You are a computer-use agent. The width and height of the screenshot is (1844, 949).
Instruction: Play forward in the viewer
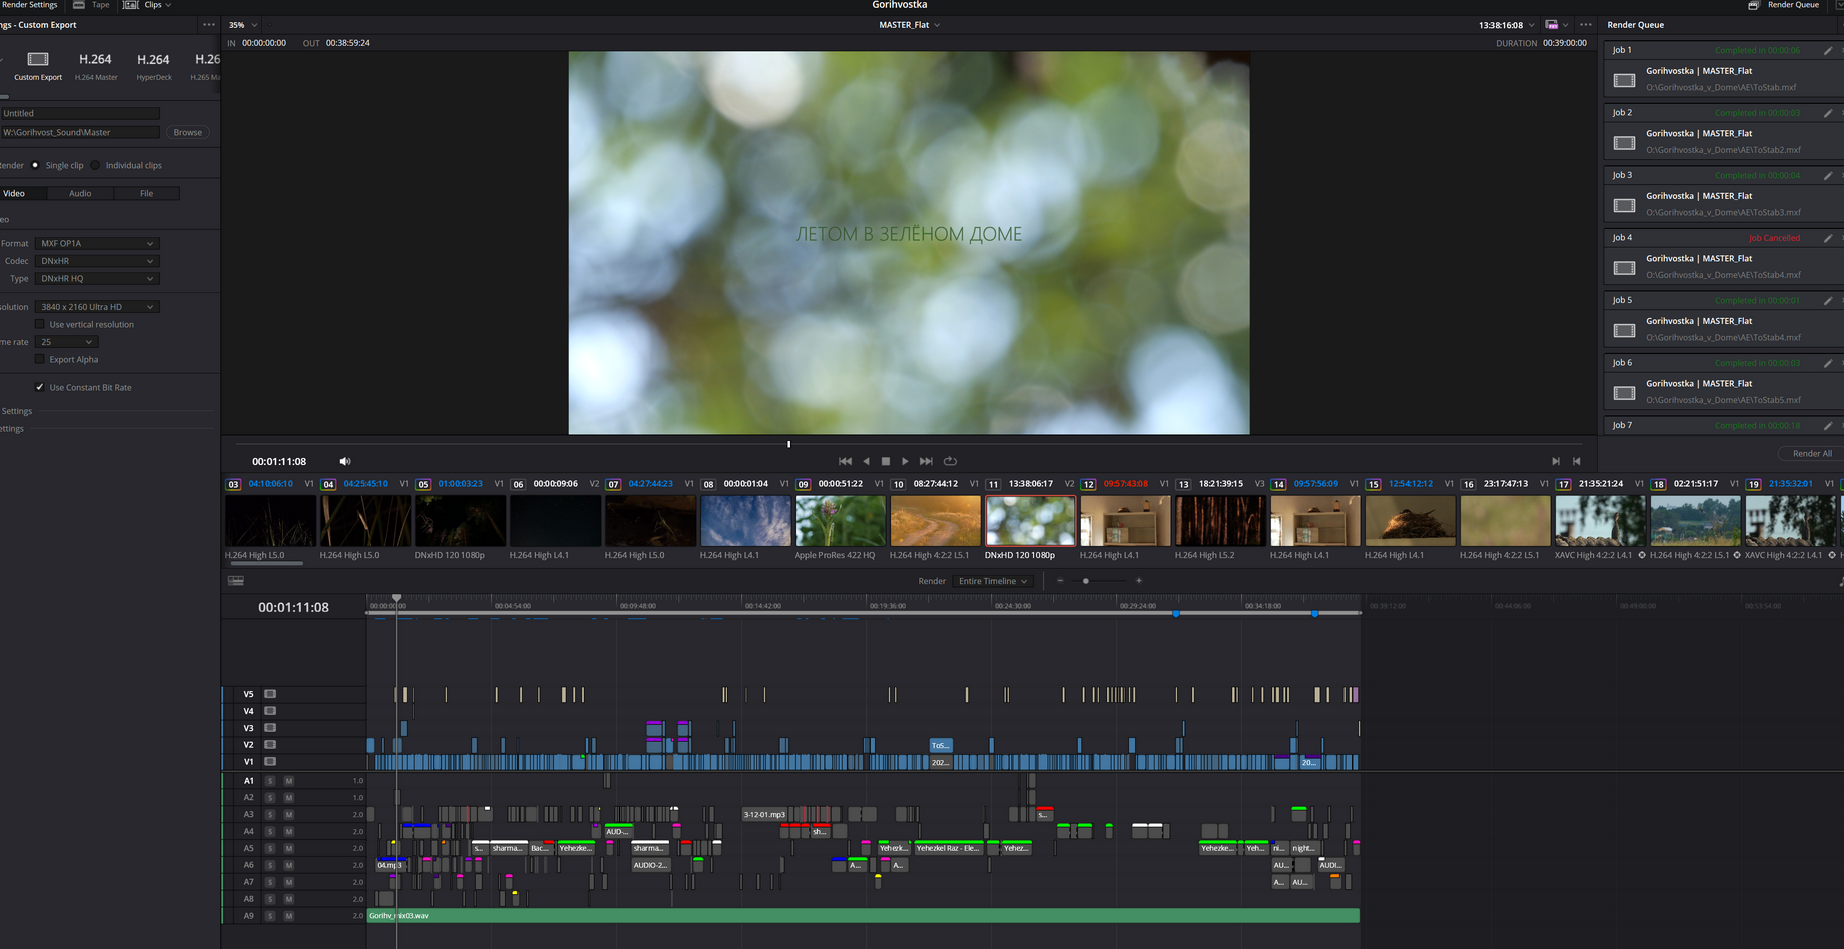tap(905, 462)
